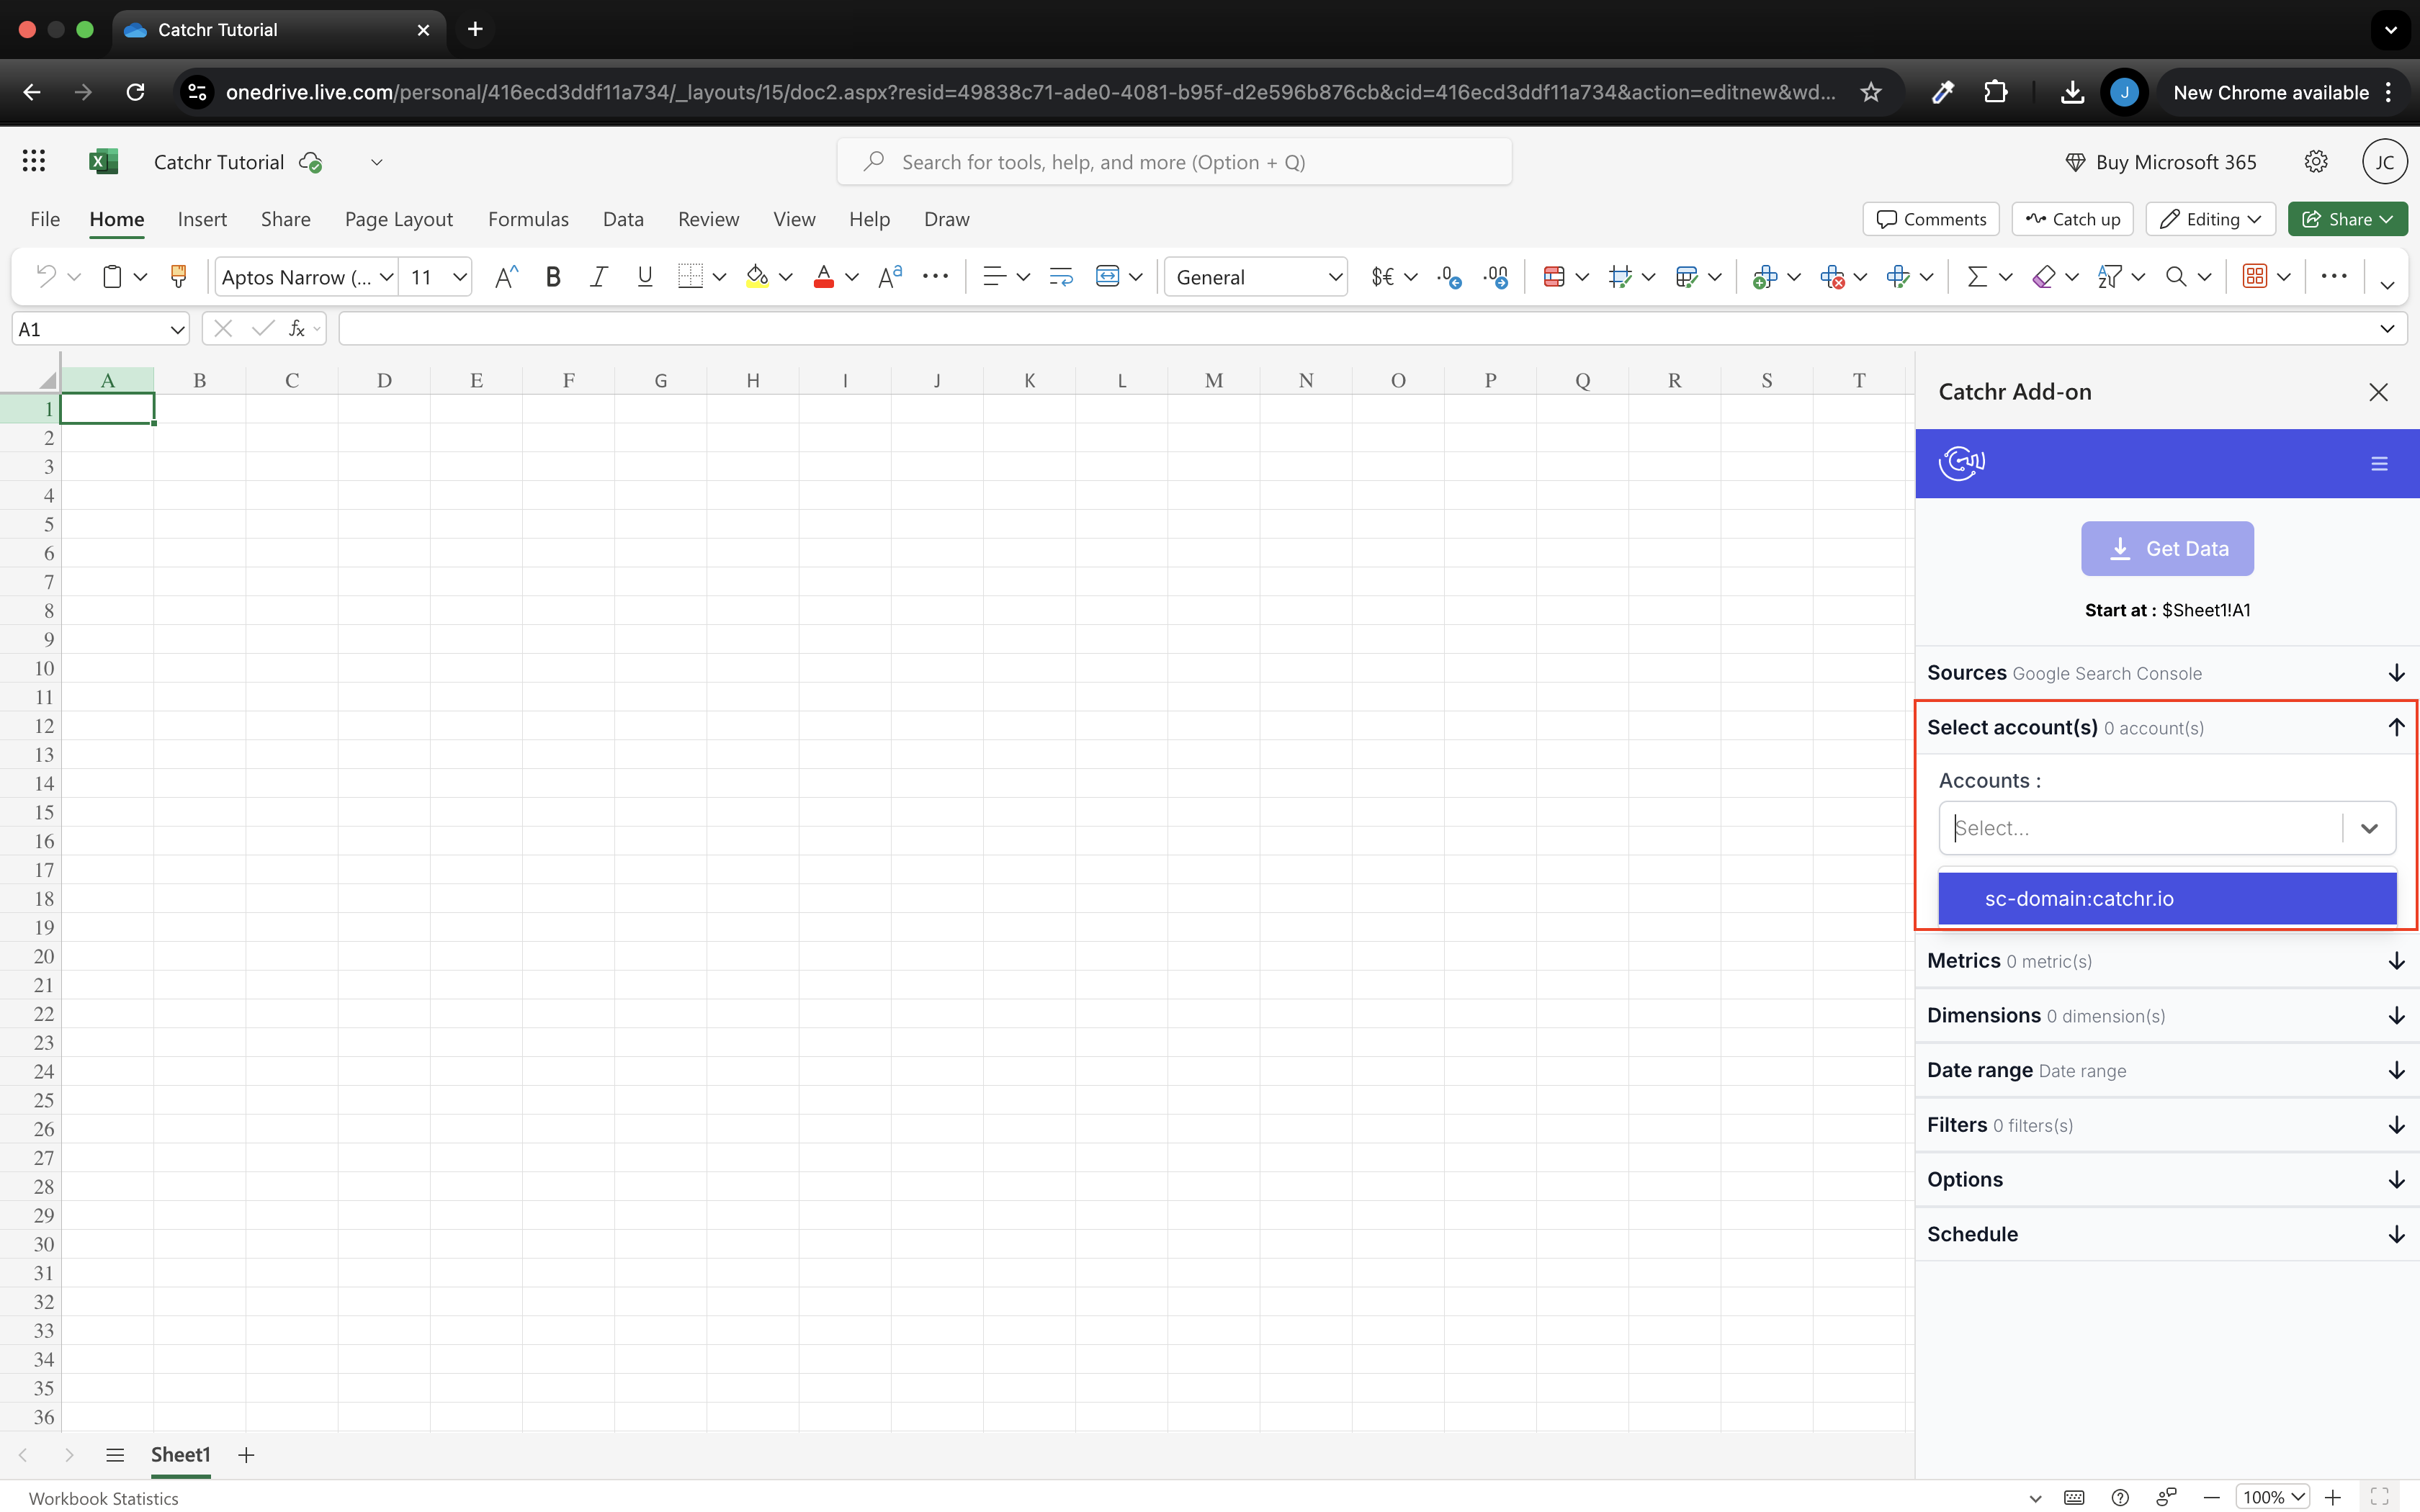Viewport: 2420px width, 1512px height.
Task: Click the Sort and Filter icon
Action: click(x=2110, y=277)
